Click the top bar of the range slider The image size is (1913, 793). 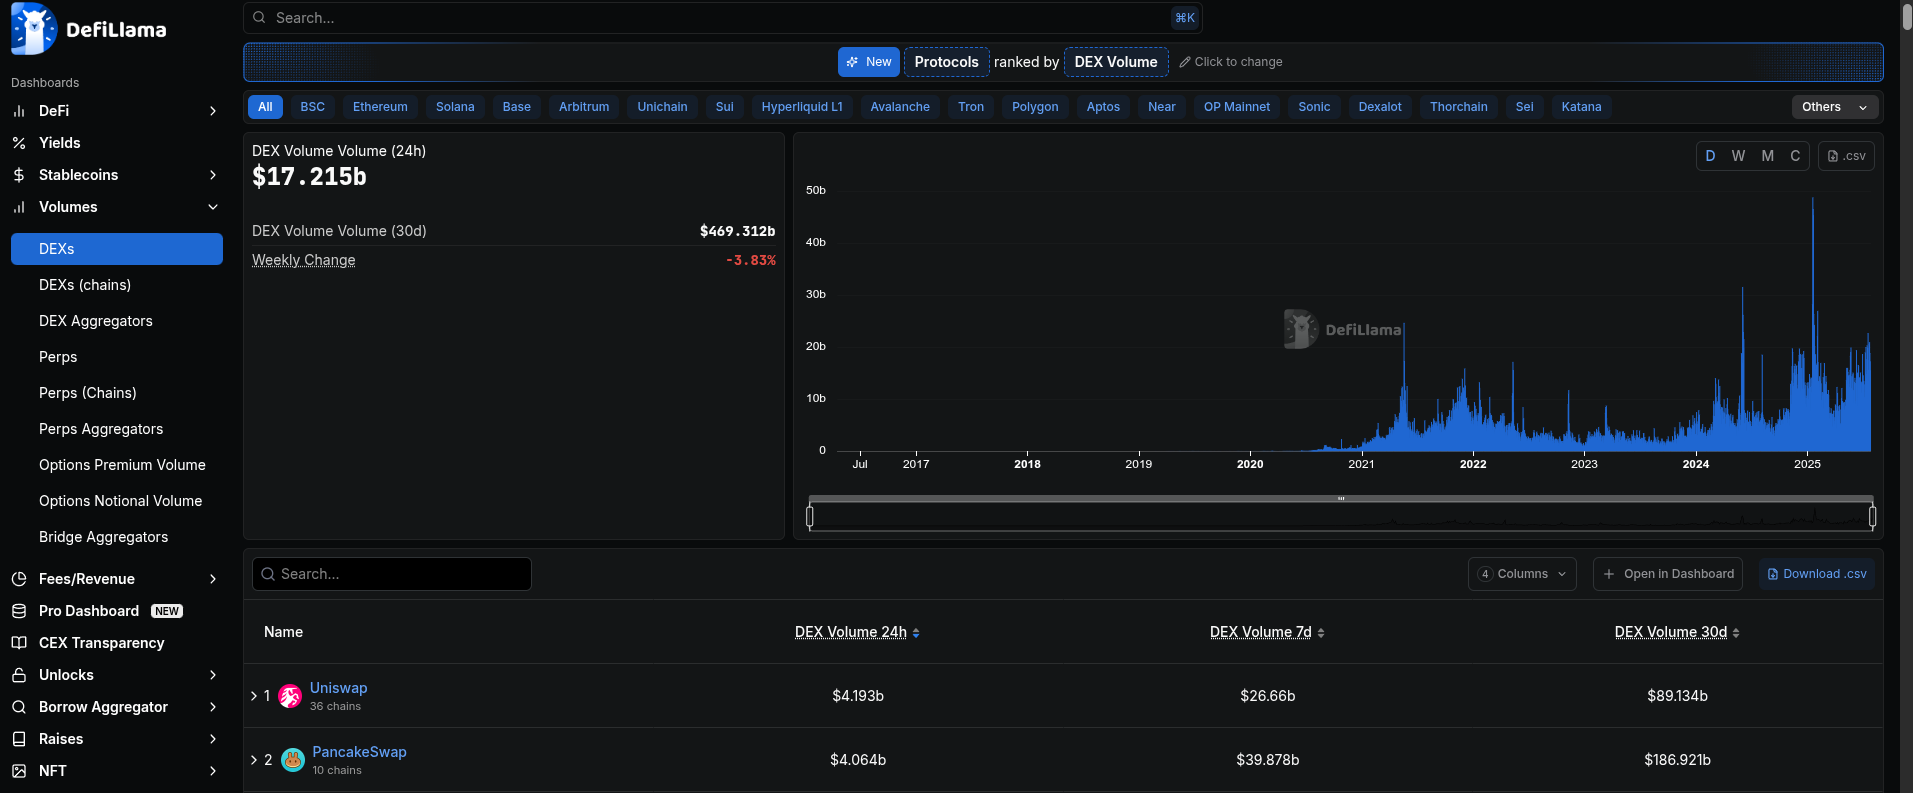(x=1341, y=498)
